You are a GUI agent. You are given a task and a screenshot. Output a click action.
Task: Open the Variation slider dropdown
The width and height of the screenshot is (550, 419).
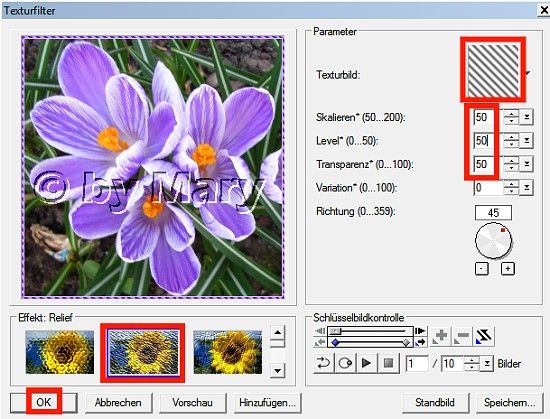click(x=526, y=188)
